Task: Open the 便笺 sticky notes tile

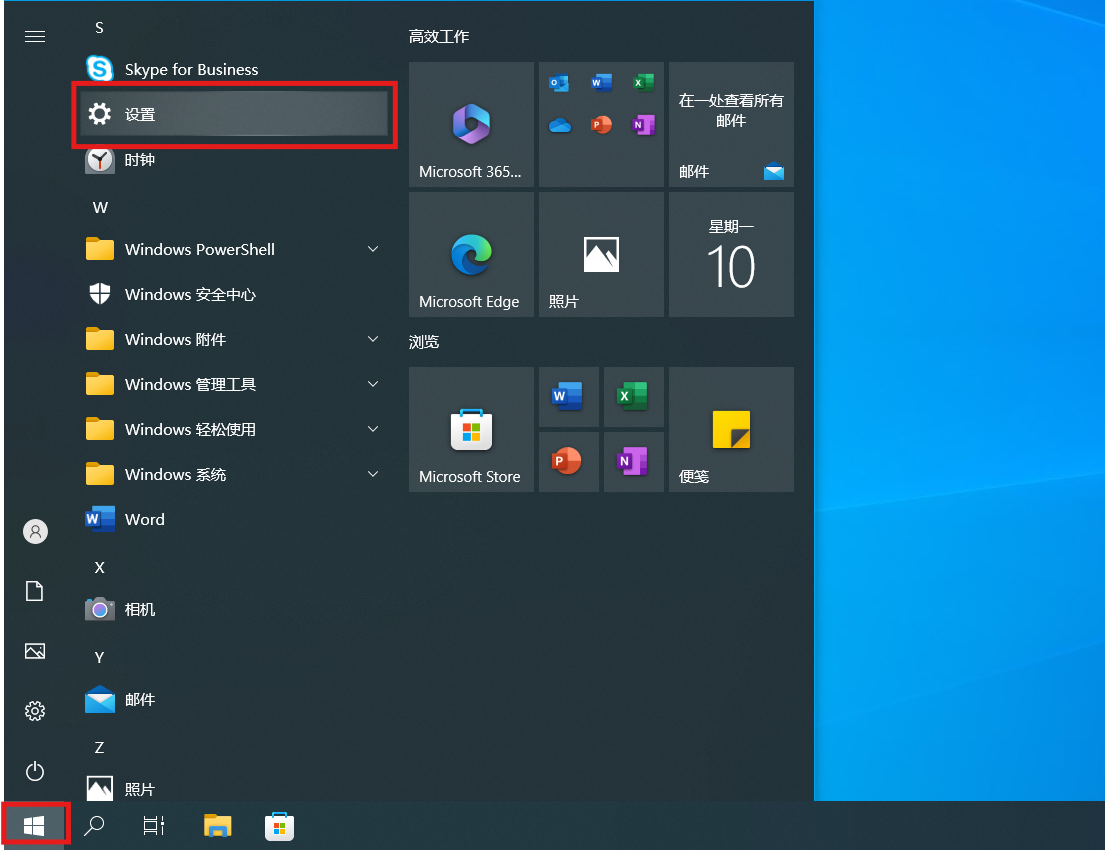Action: (731, 429)
